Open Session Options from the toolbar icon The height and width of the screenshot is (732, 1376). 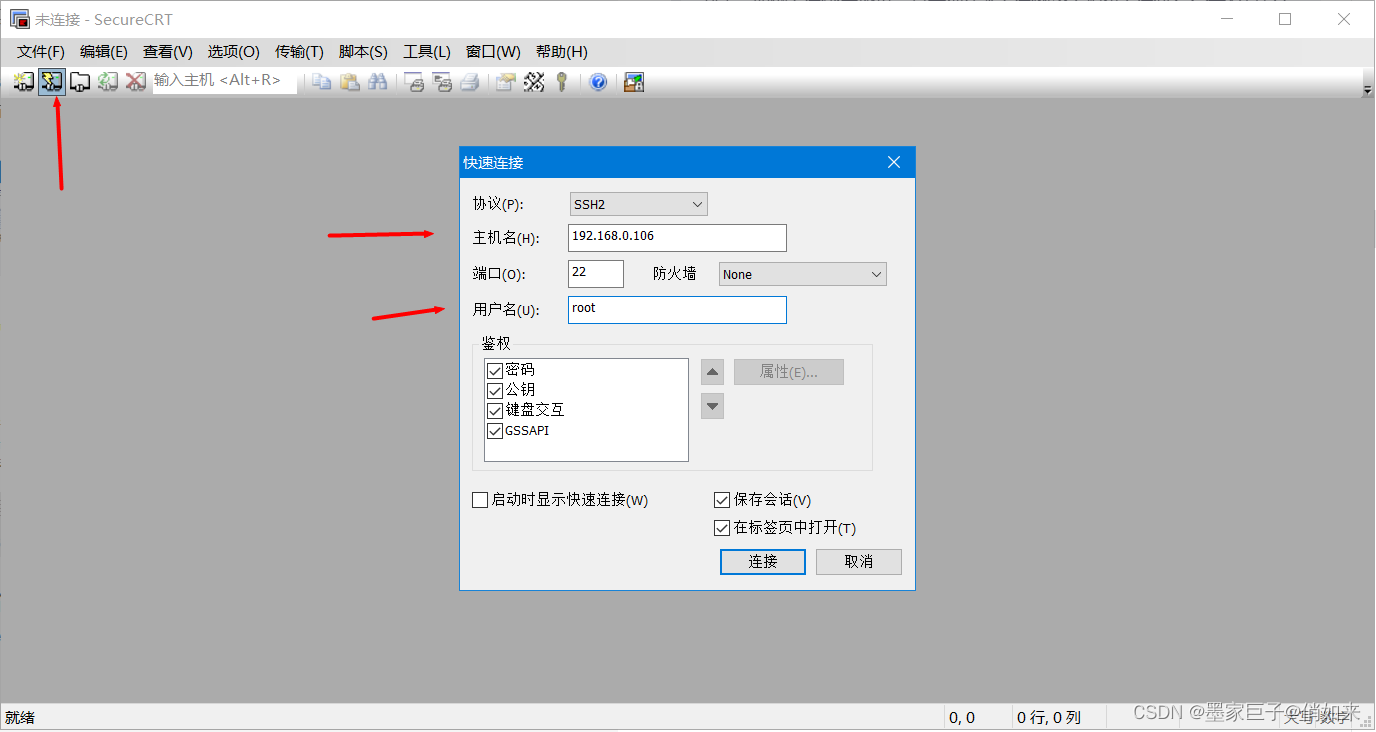(x=506, y=82)
